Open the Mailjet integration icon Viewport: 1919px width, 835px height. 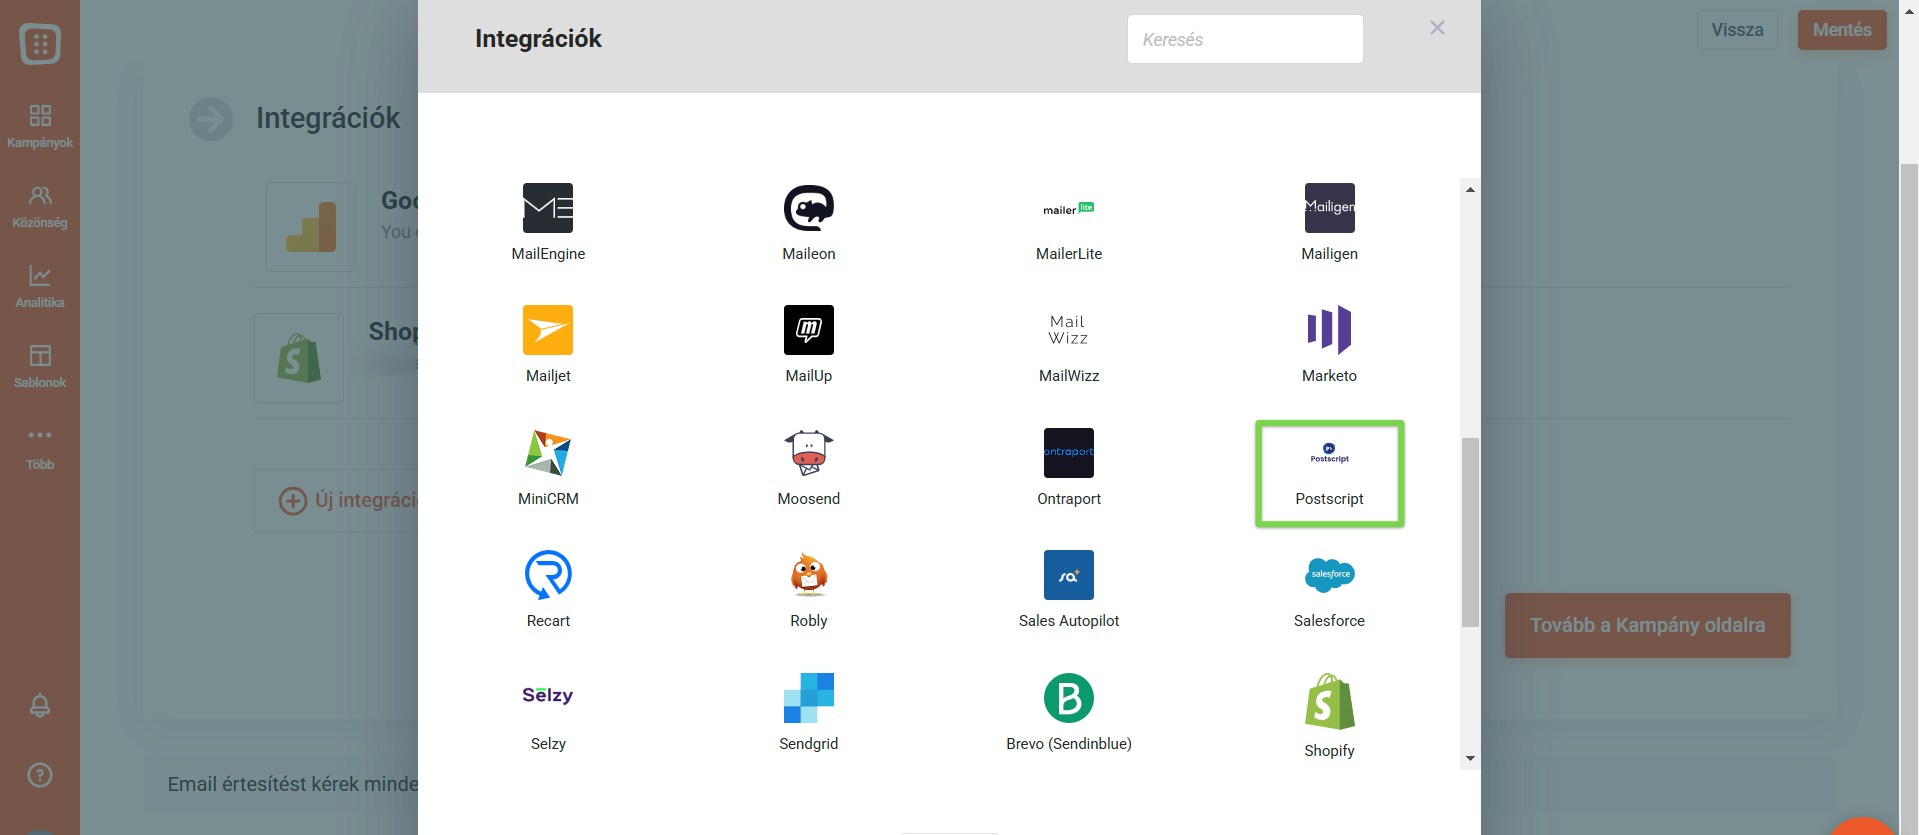click(548, 330)
